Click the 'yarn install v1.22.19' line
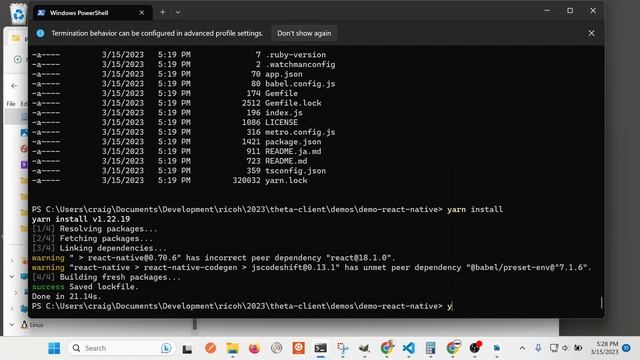640x360 pixels. (81, 219)
